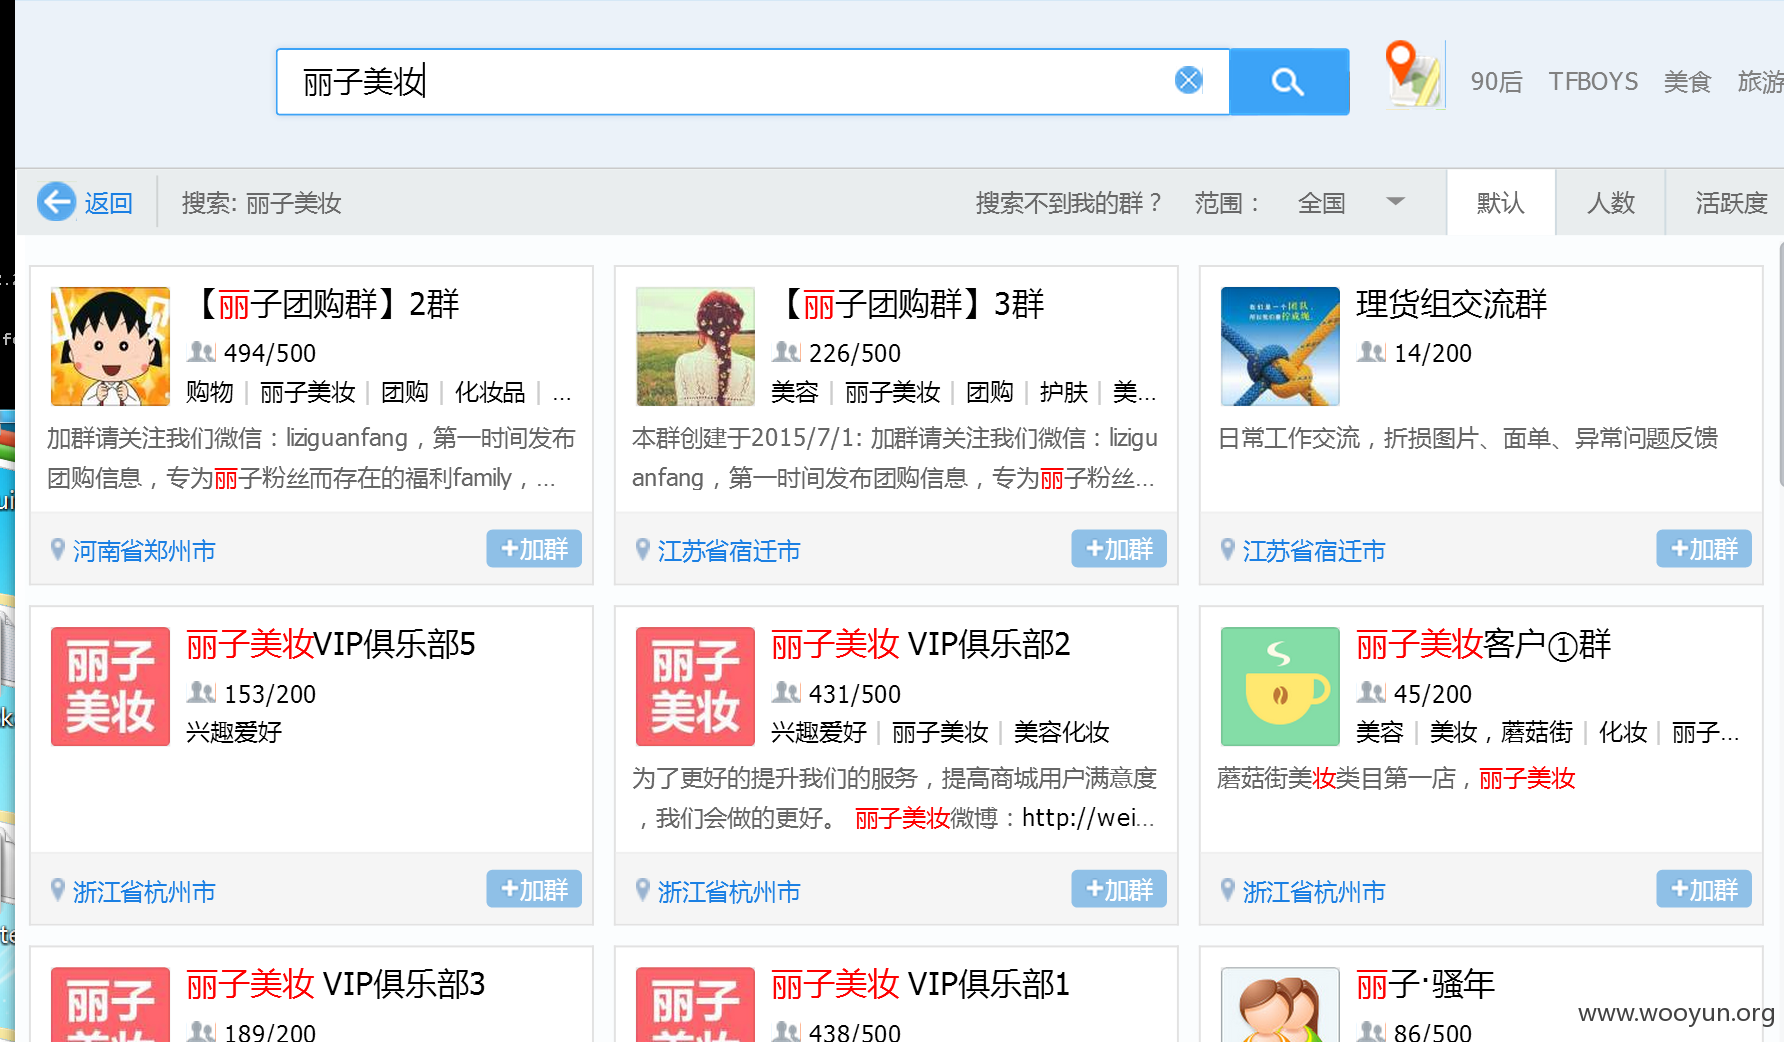Select 购物 tag in 【丽子团购群】2群
The height and width of the screenshot is (1042, 1784).
pyautogui.click(x=210, y=392)
